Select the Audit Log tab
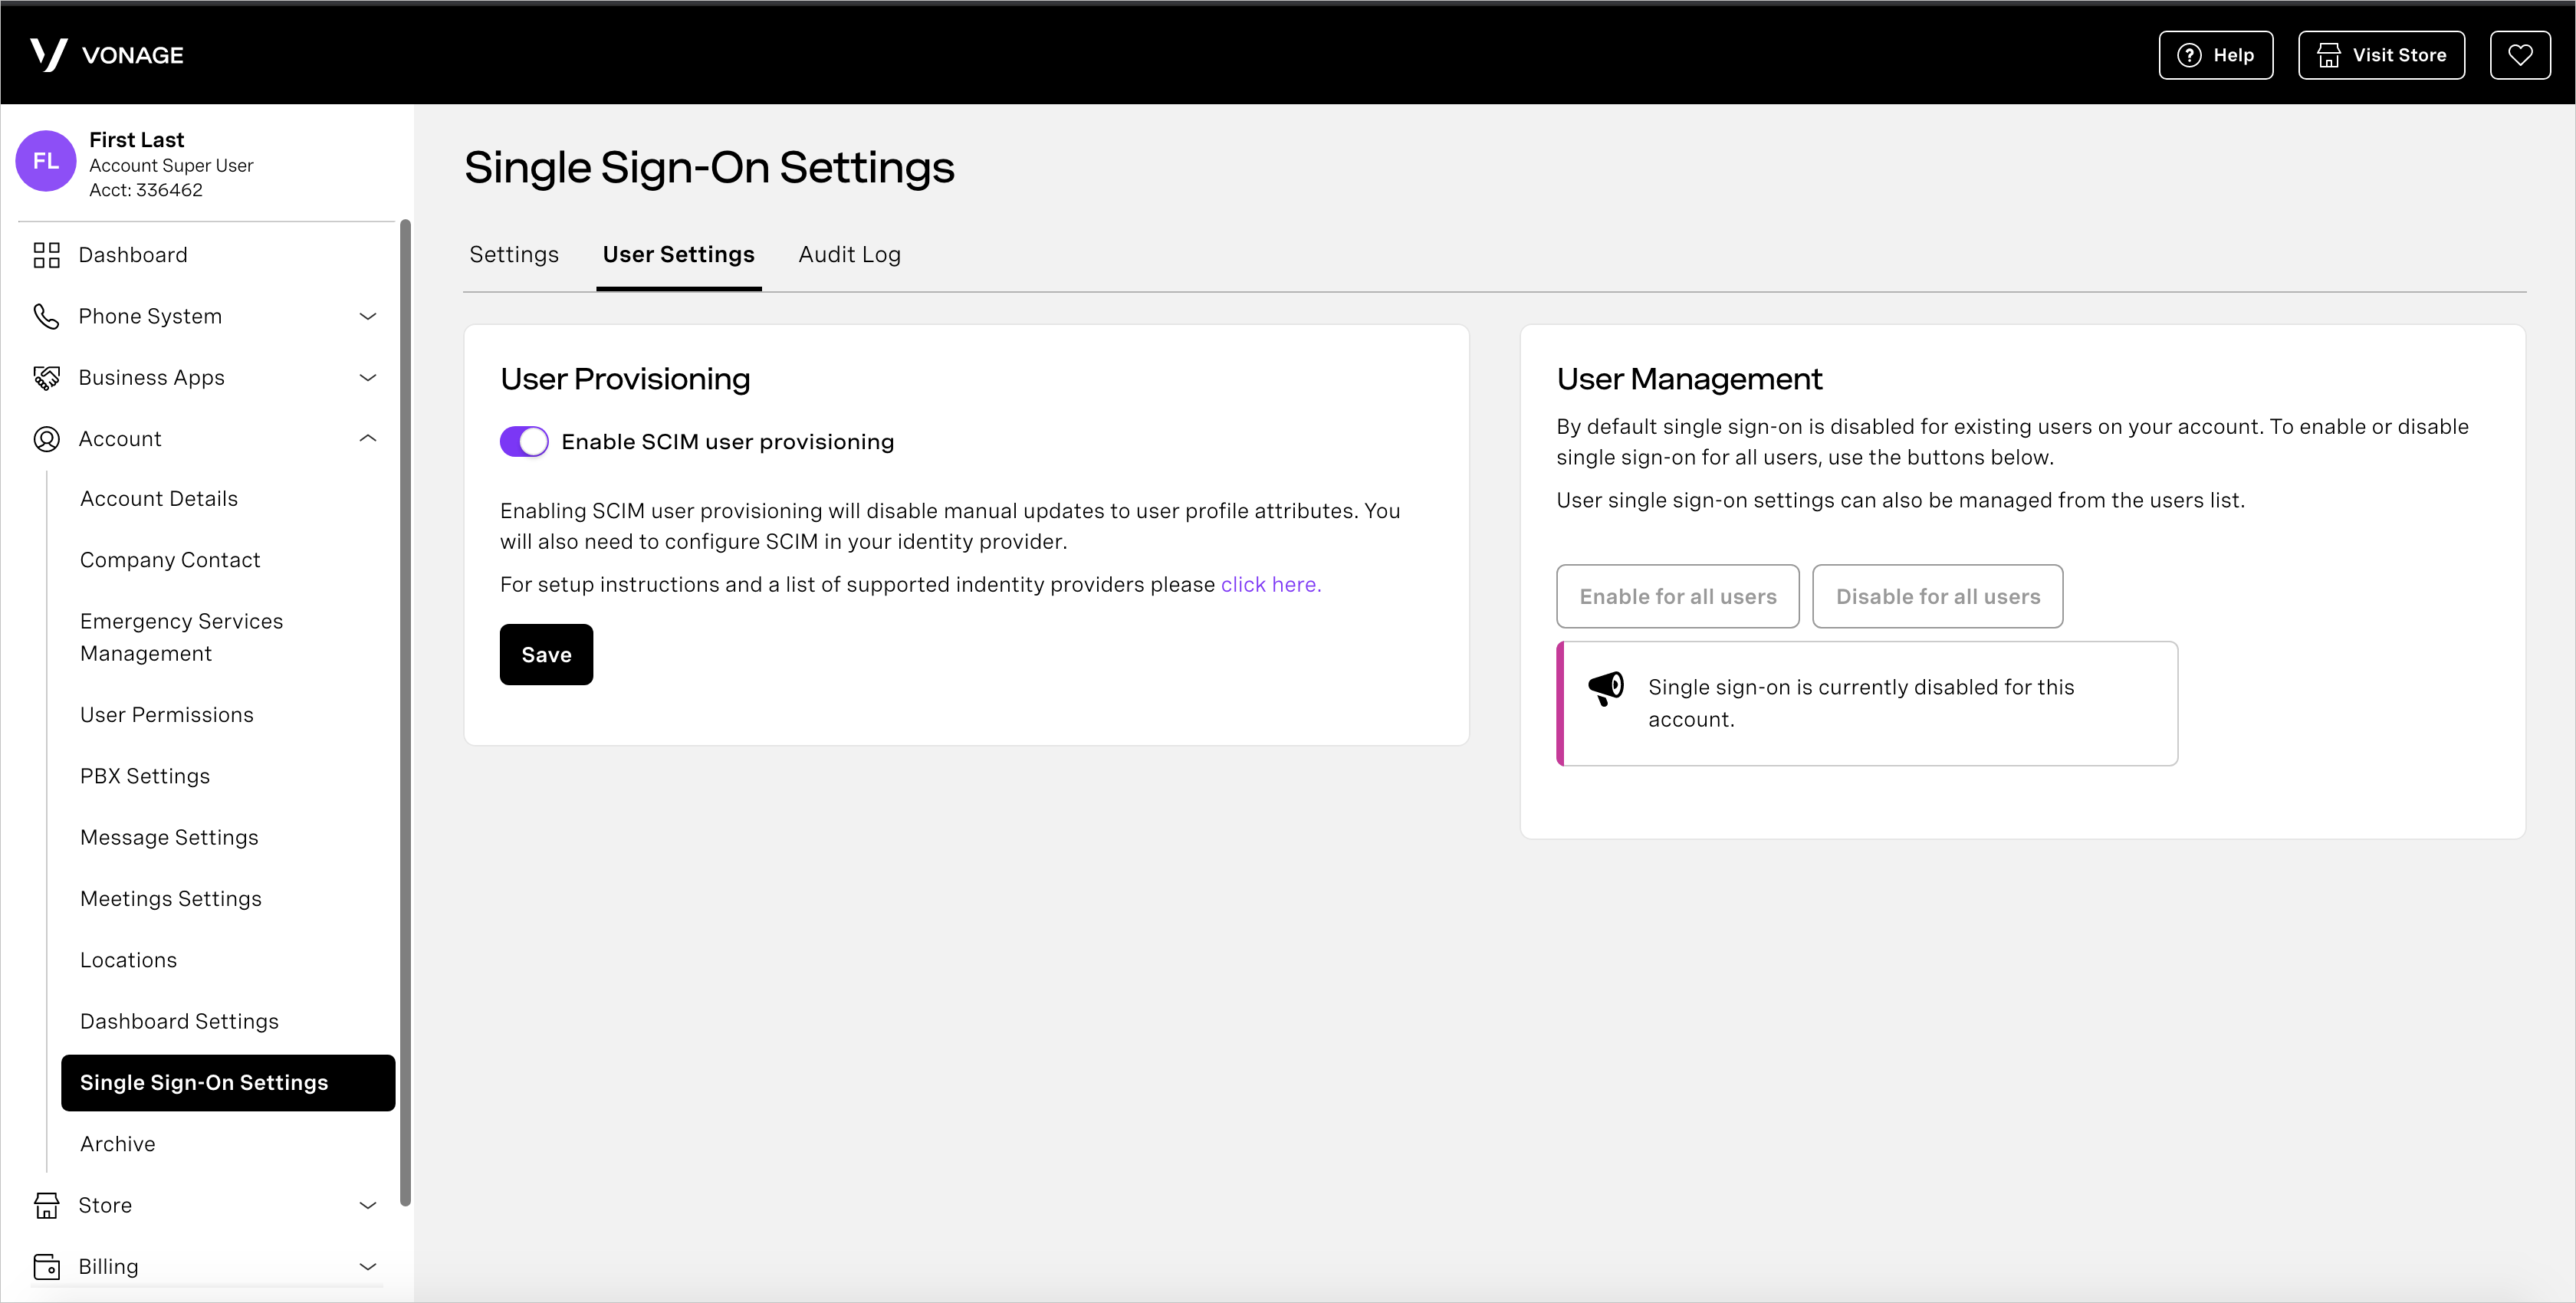 [848, 253]
